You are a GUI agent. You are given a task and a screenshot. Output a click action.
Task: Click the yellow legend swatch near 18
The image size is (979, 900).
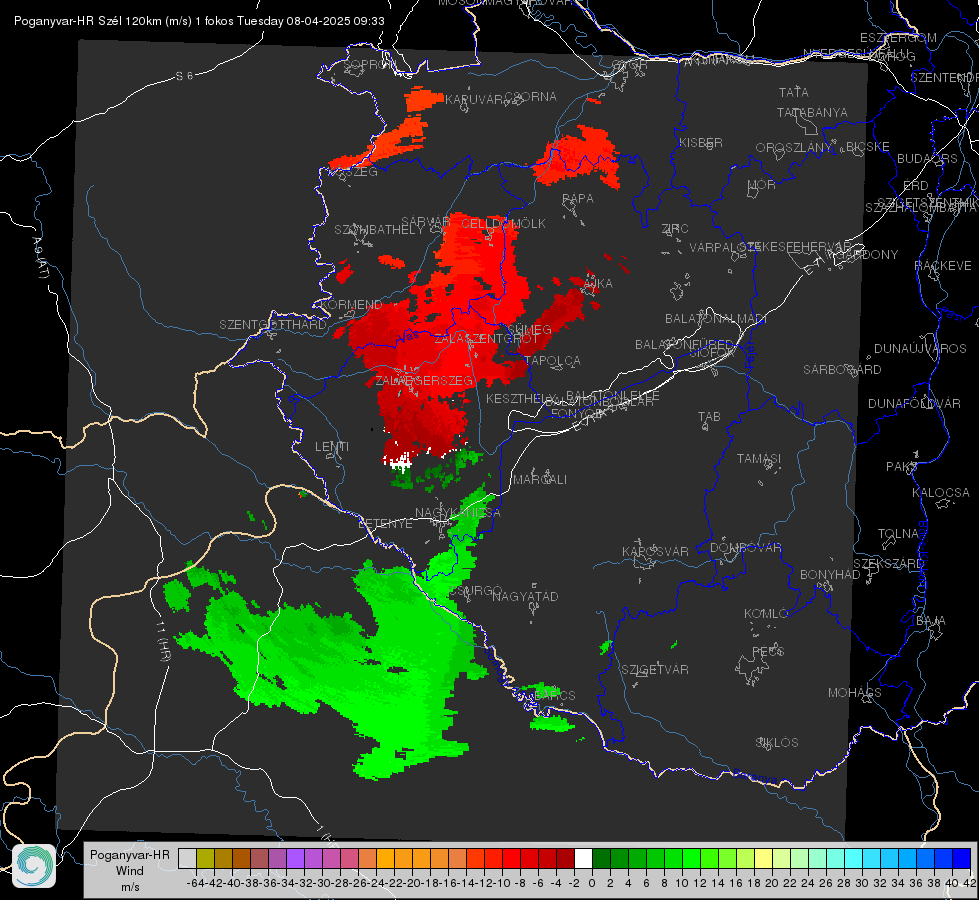[x=764, y=858]
